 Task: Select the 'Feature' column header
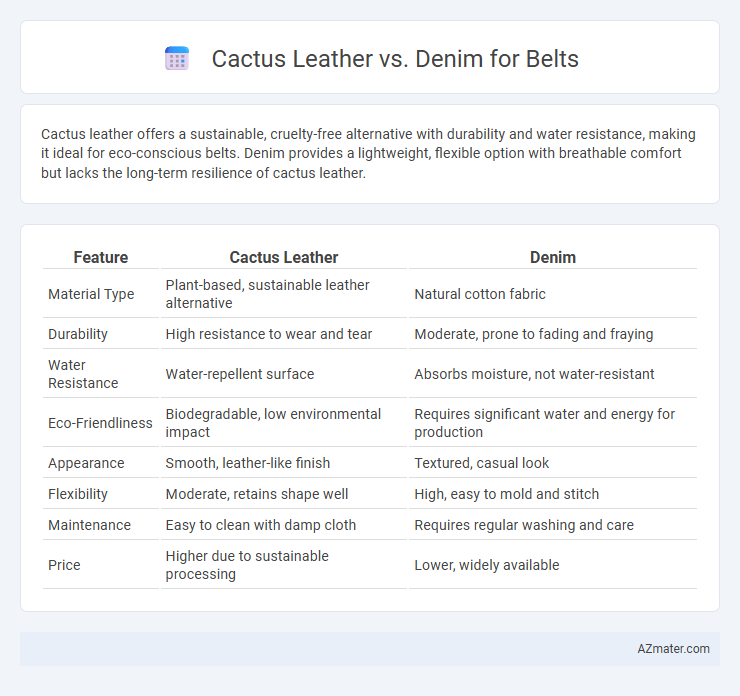coord(101,257)
